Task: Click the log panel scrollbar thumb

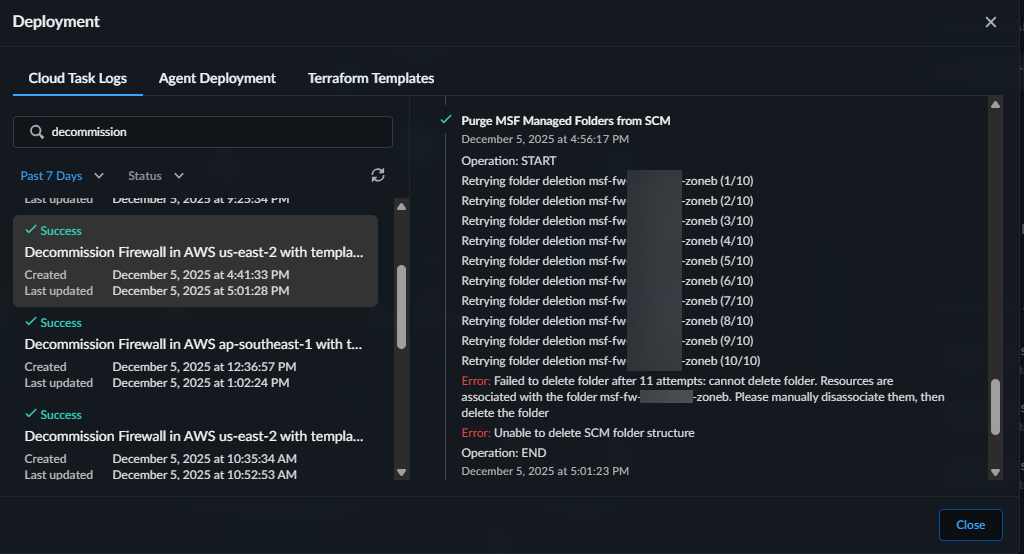Action: 994,407
